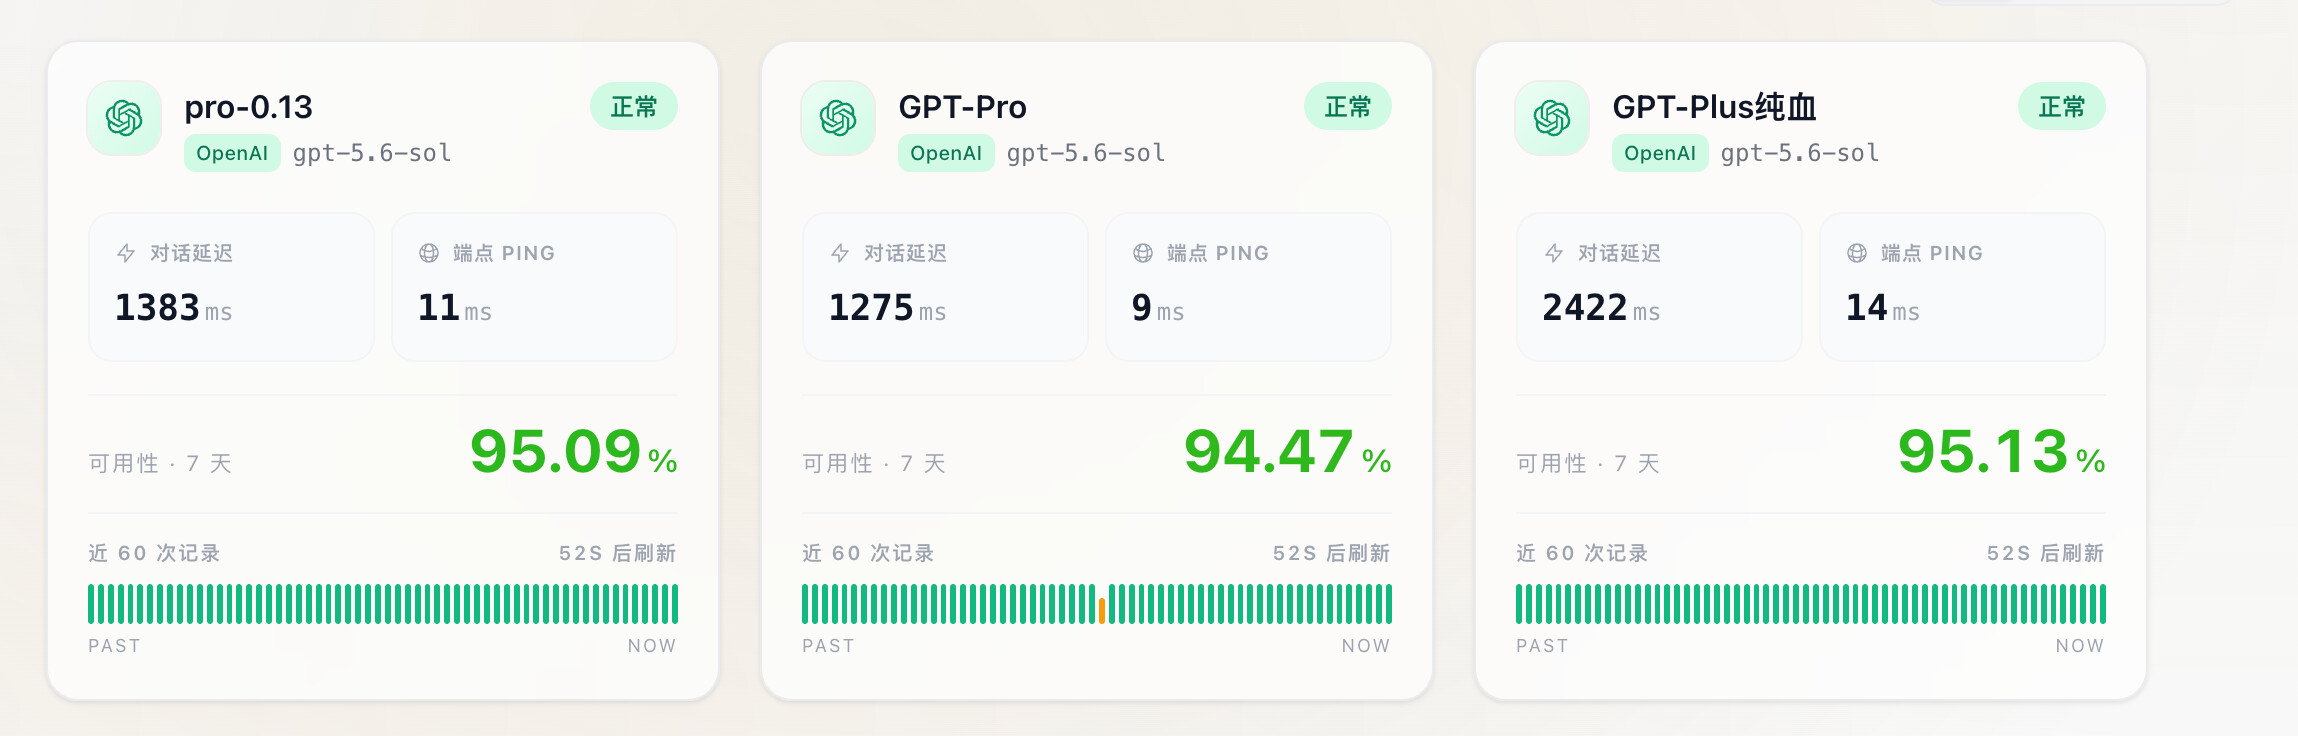
Task: Click the 1383 ms chat latency value
Action: (x=174, y=308)
